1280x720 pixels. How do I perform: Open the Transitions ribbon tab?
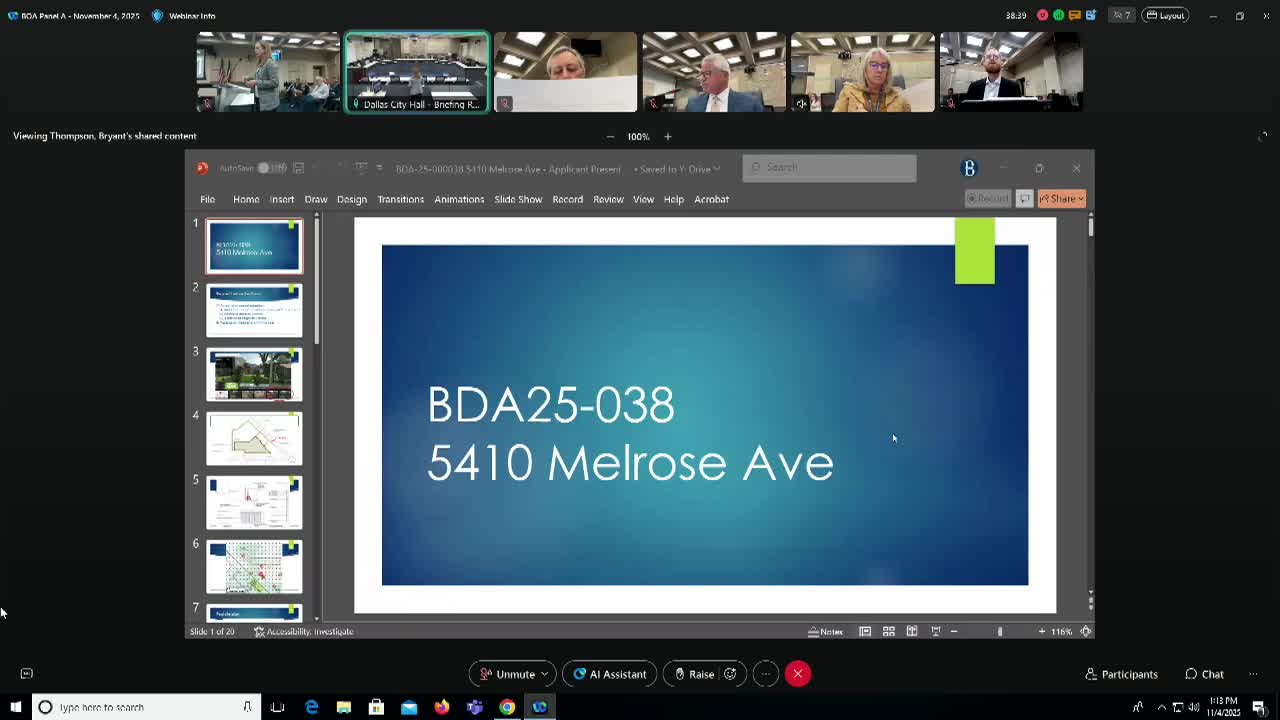pos(400,199)
